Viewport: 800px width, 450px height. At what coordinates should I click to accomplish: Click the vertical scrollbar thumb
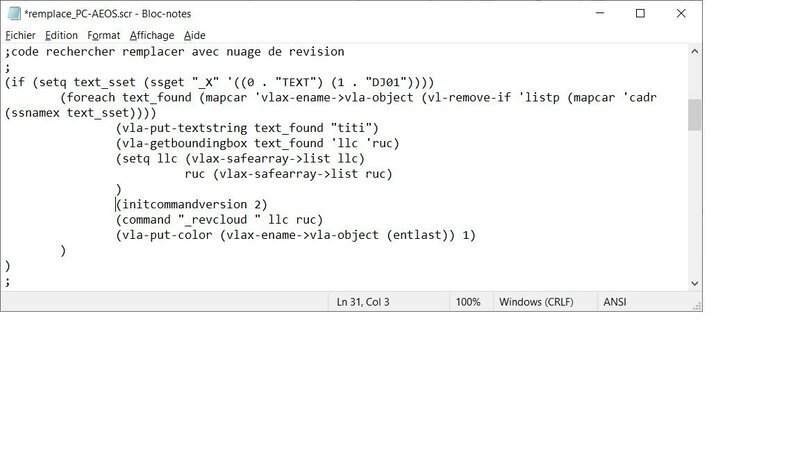pyautogui.click(x=693, y=115)
